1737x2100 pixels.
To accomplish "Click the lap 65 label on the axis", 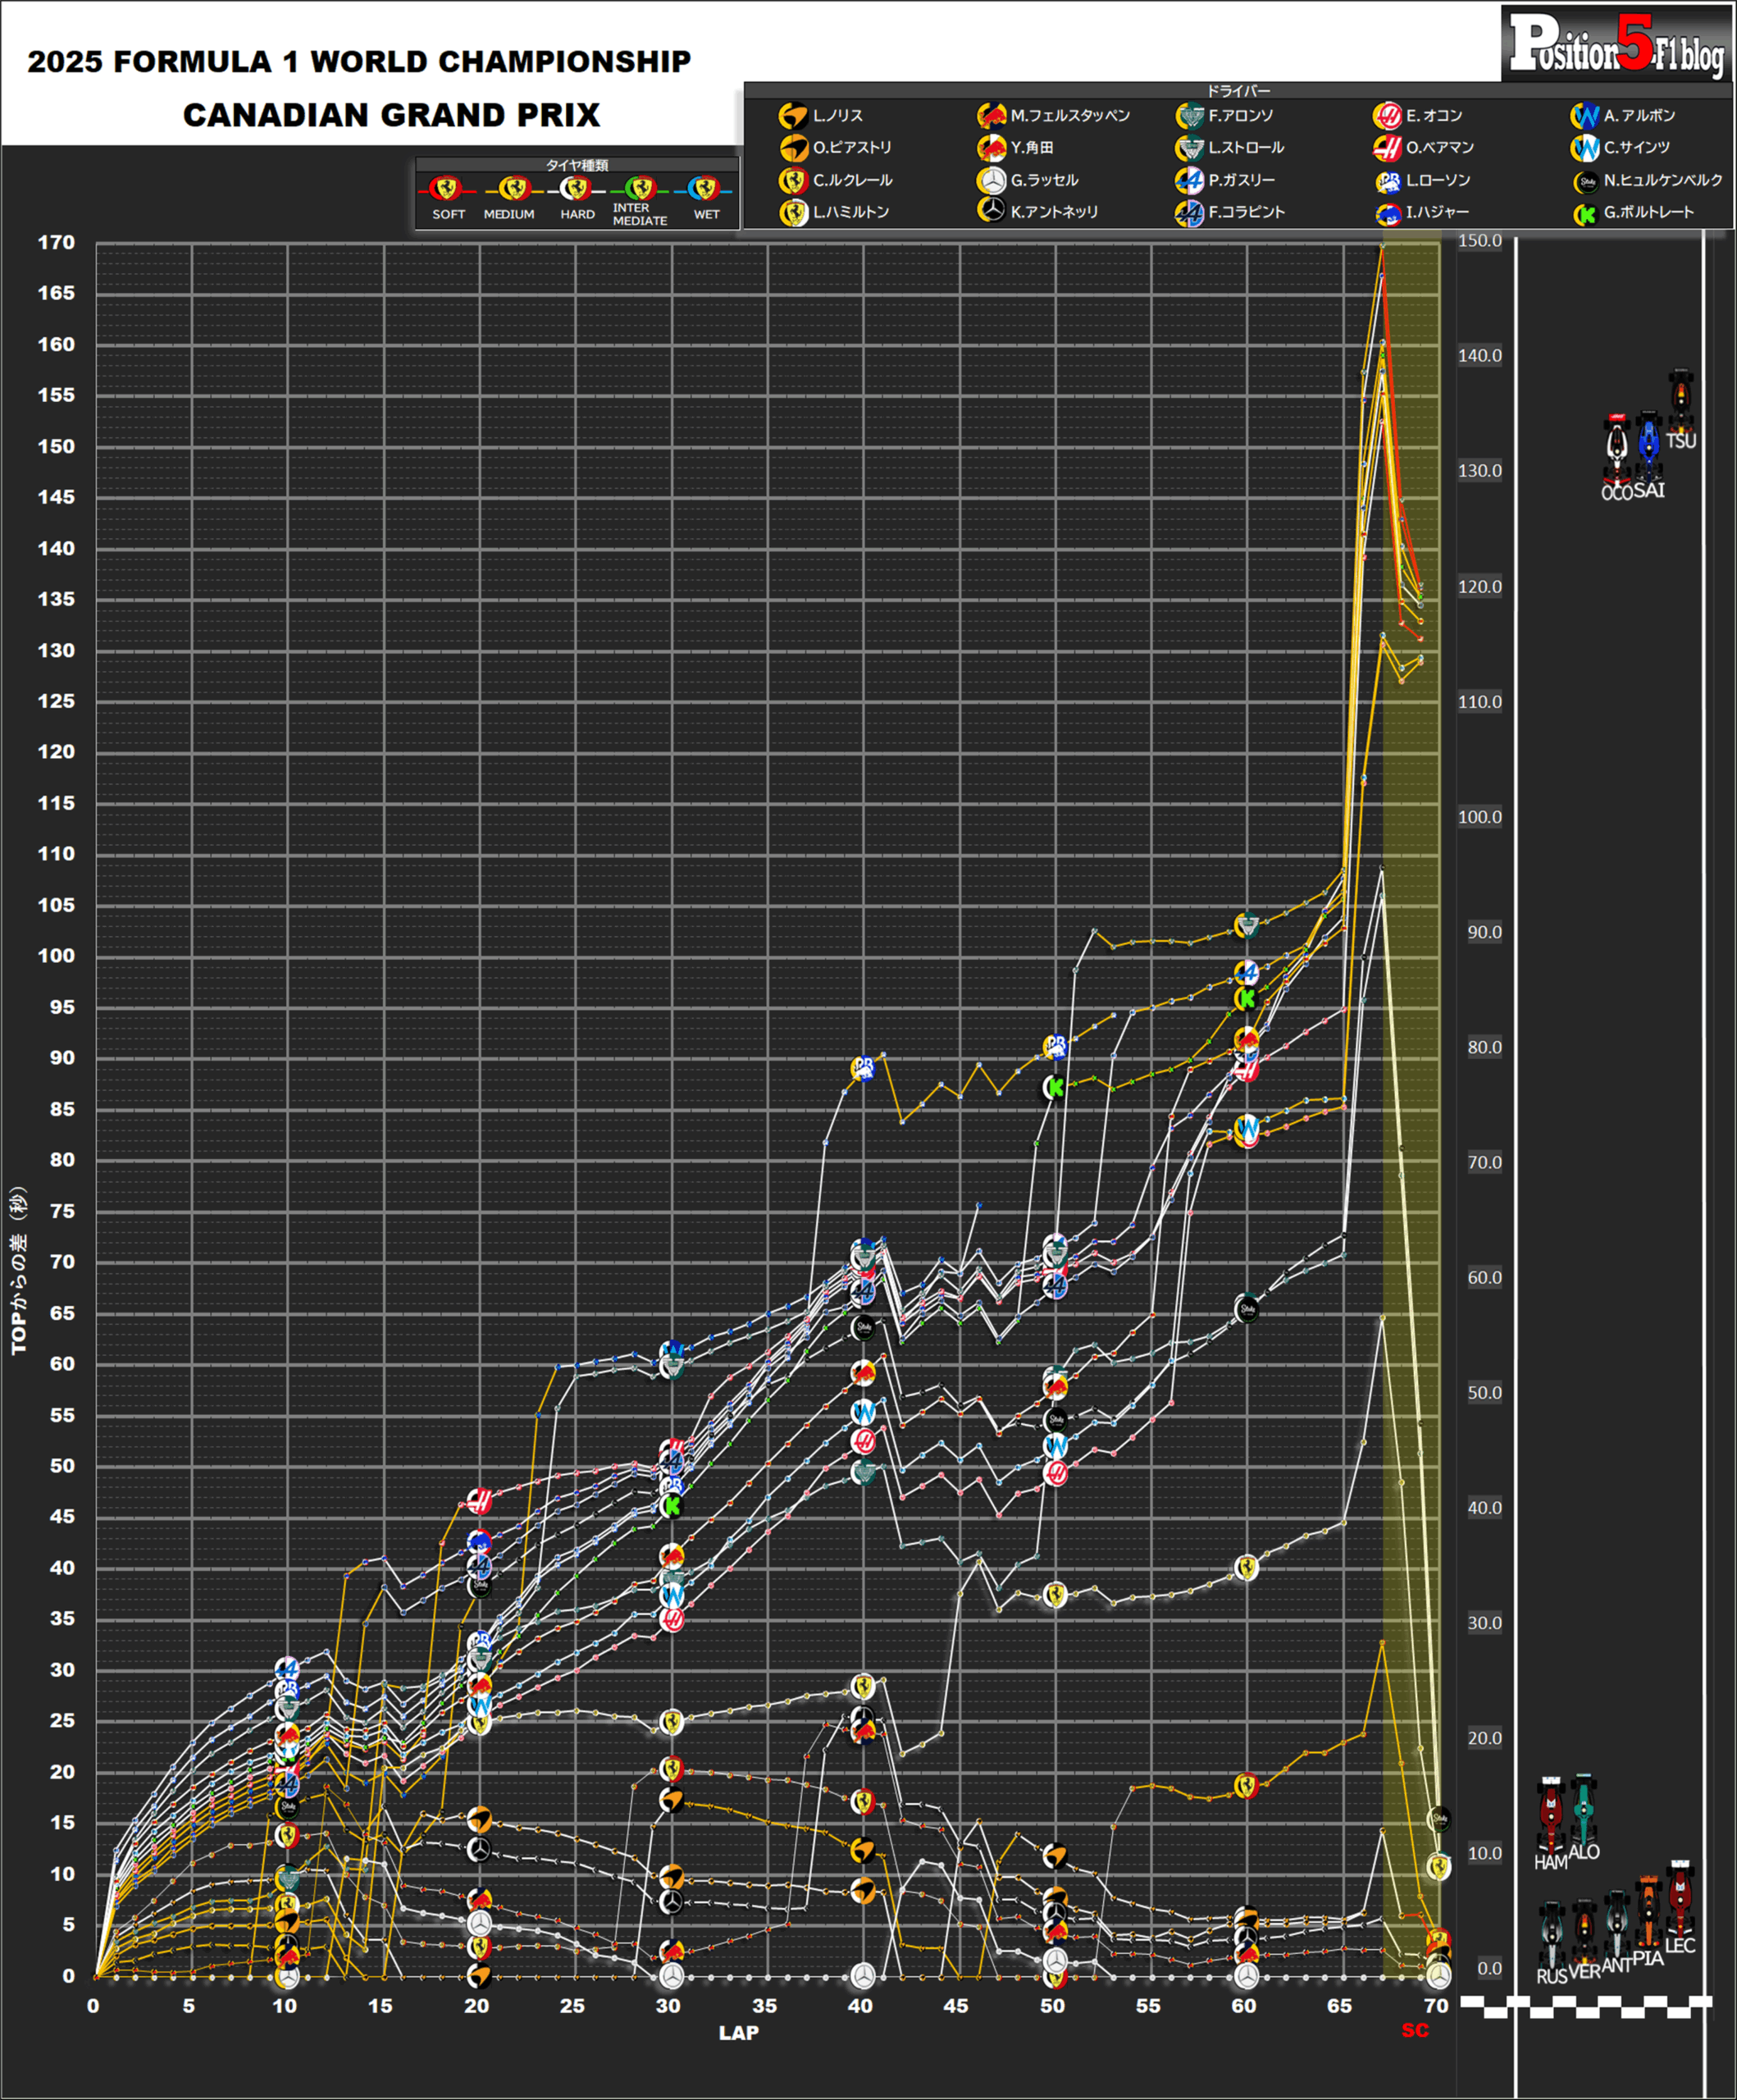I will tap(1339, 2006).
